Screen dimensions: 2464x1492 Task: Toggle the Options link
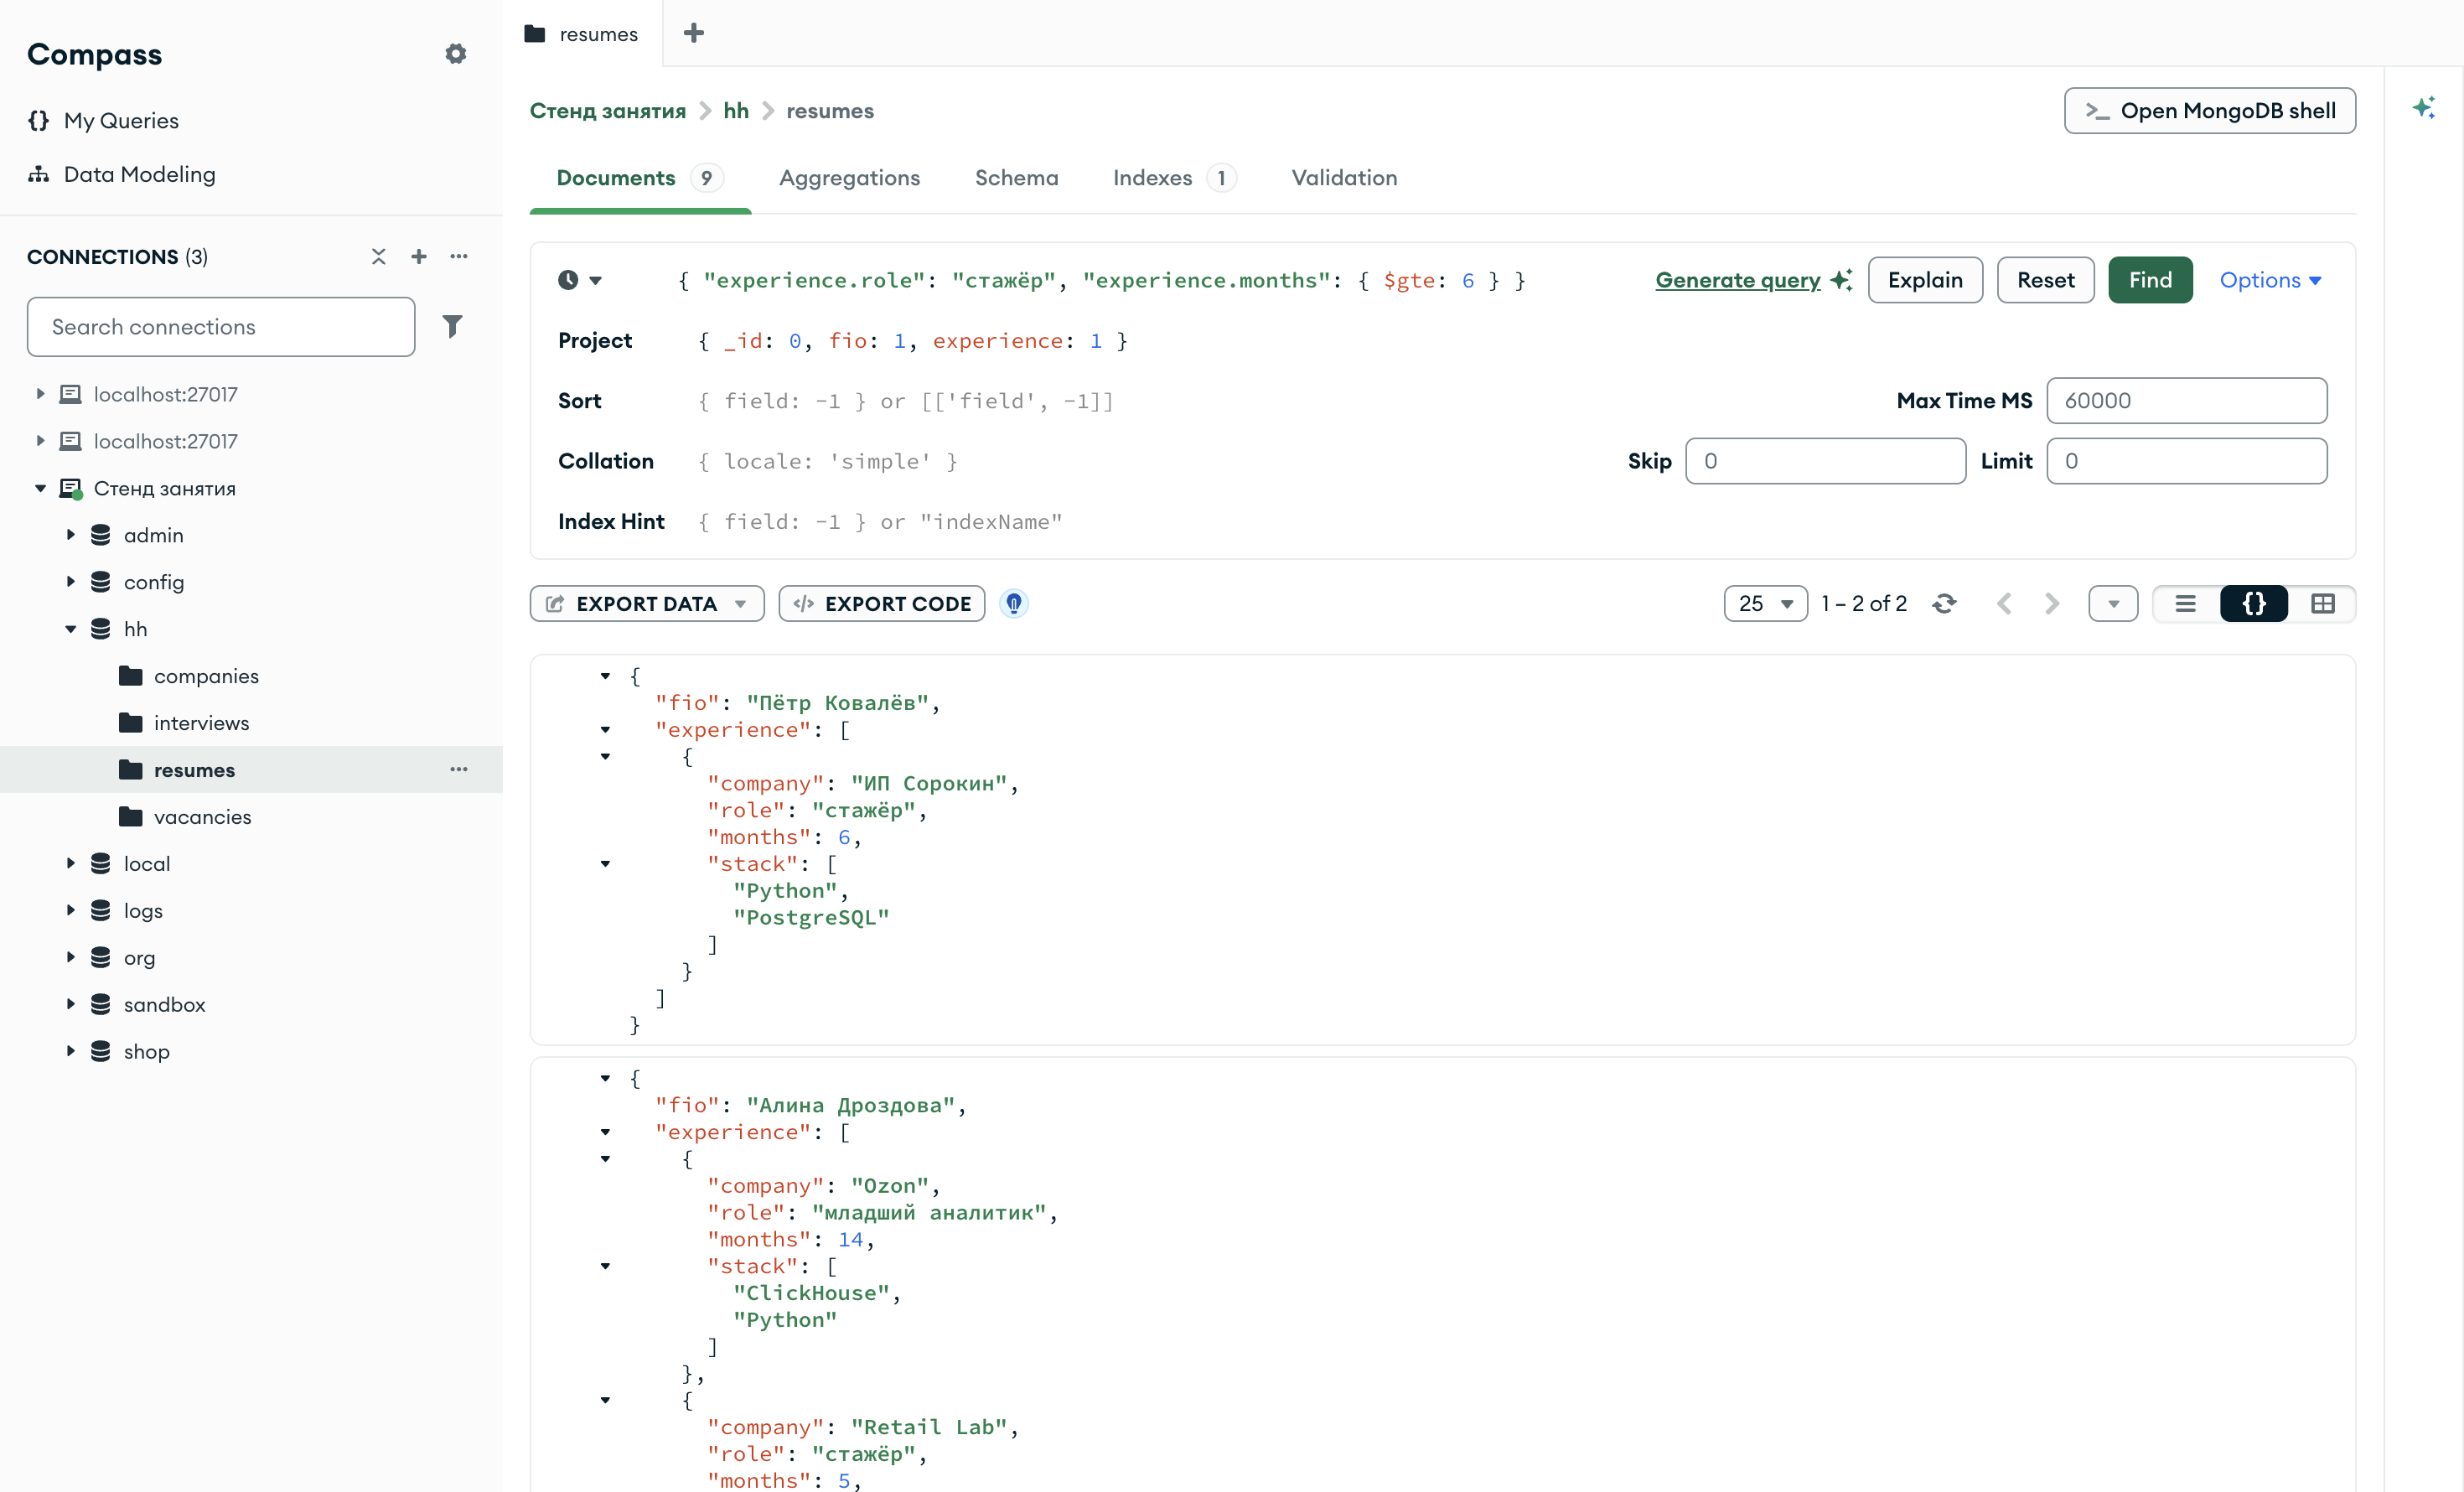point(2270,280)
